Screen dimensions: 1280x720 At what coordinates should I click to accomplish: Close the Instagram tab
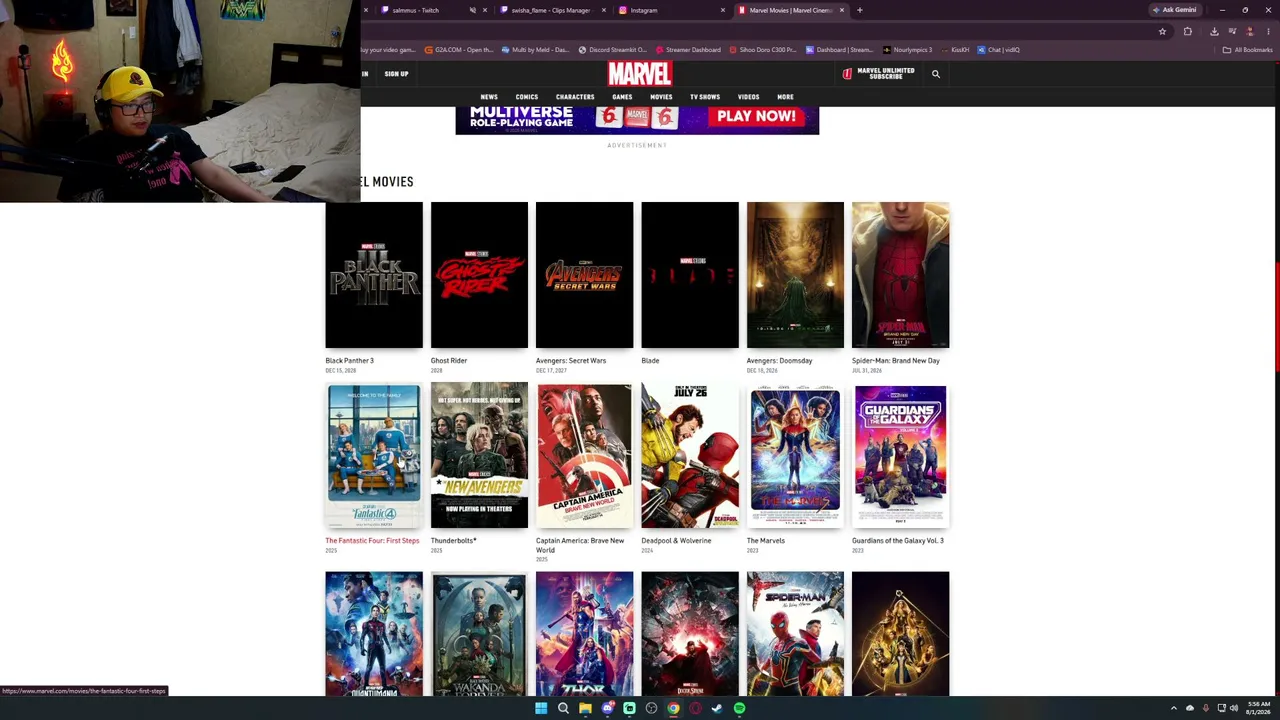[723, 10]
